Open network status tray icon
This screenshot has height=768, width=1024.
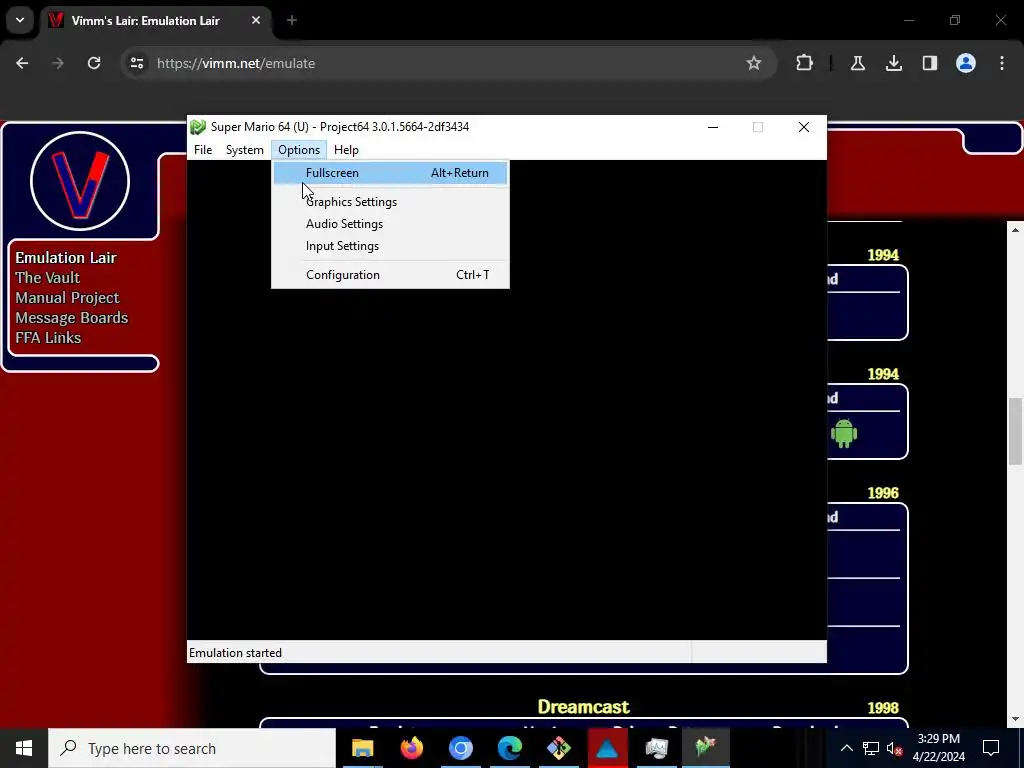[x=871, y=748]
